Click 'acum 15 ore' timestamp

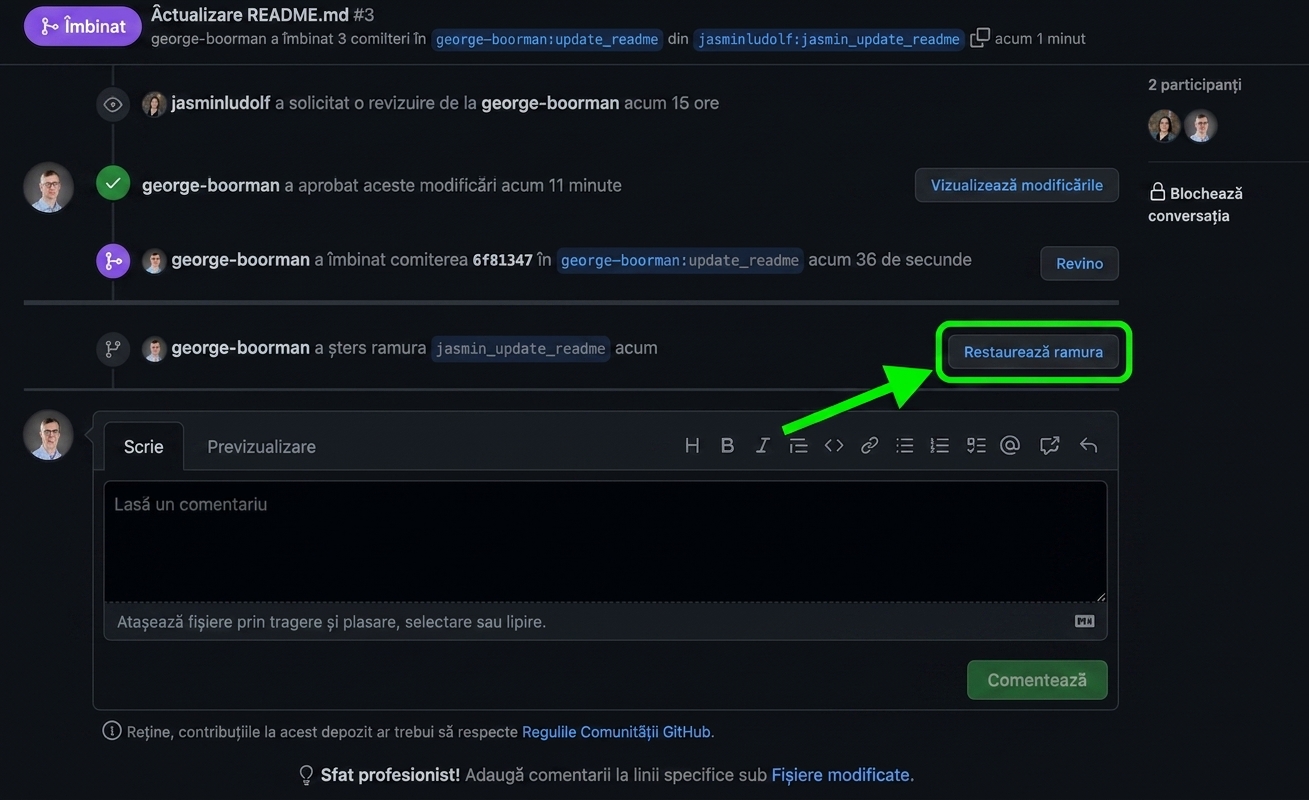tap(671, 103)
